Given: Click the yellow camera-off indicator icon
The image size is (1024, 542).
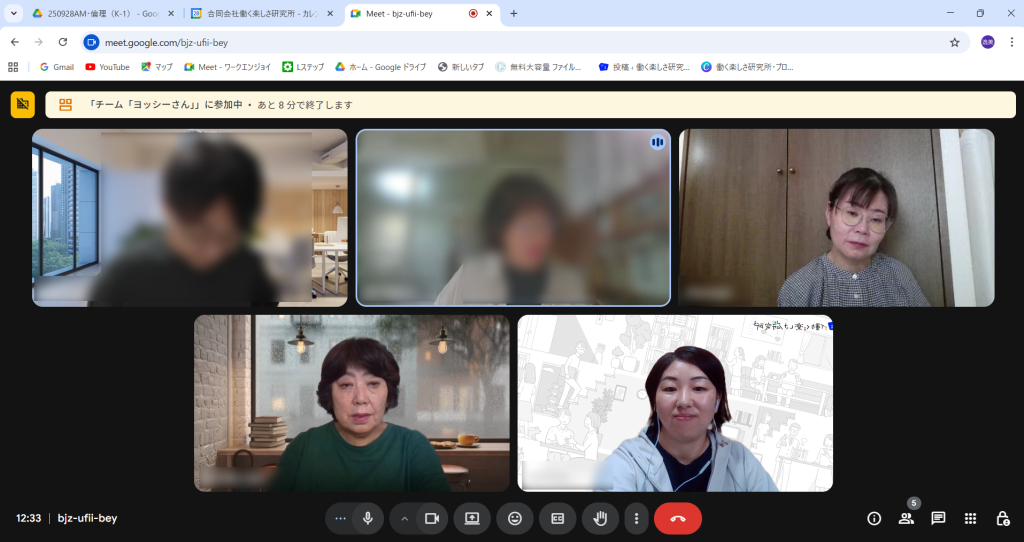Looking at the screenshot, I should tap(23, 105).
